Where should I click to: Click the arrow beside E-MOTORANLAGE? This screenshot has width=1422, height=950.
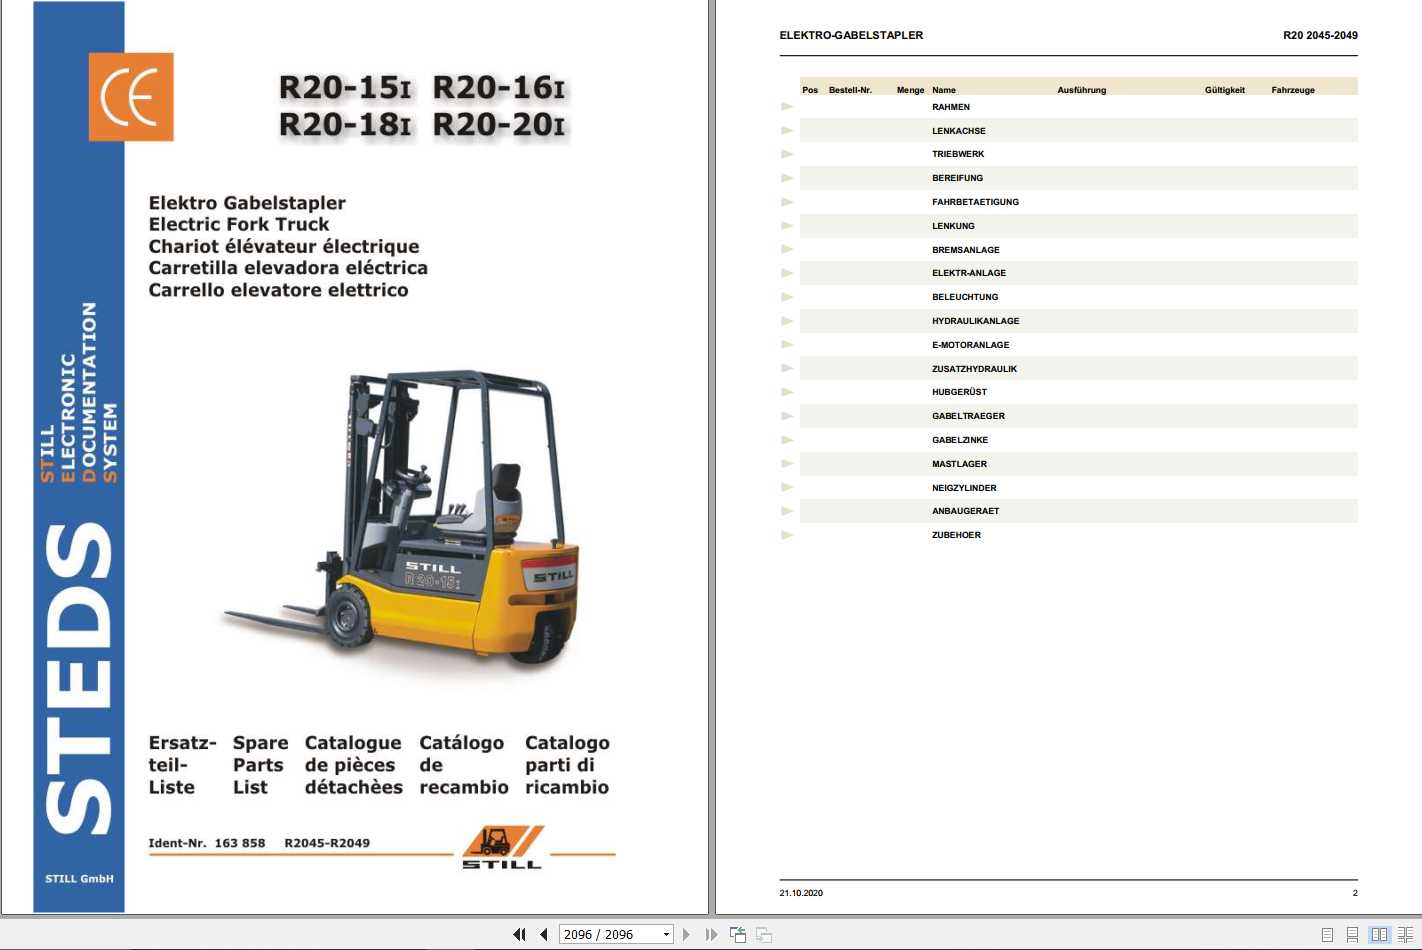[787, 345]
